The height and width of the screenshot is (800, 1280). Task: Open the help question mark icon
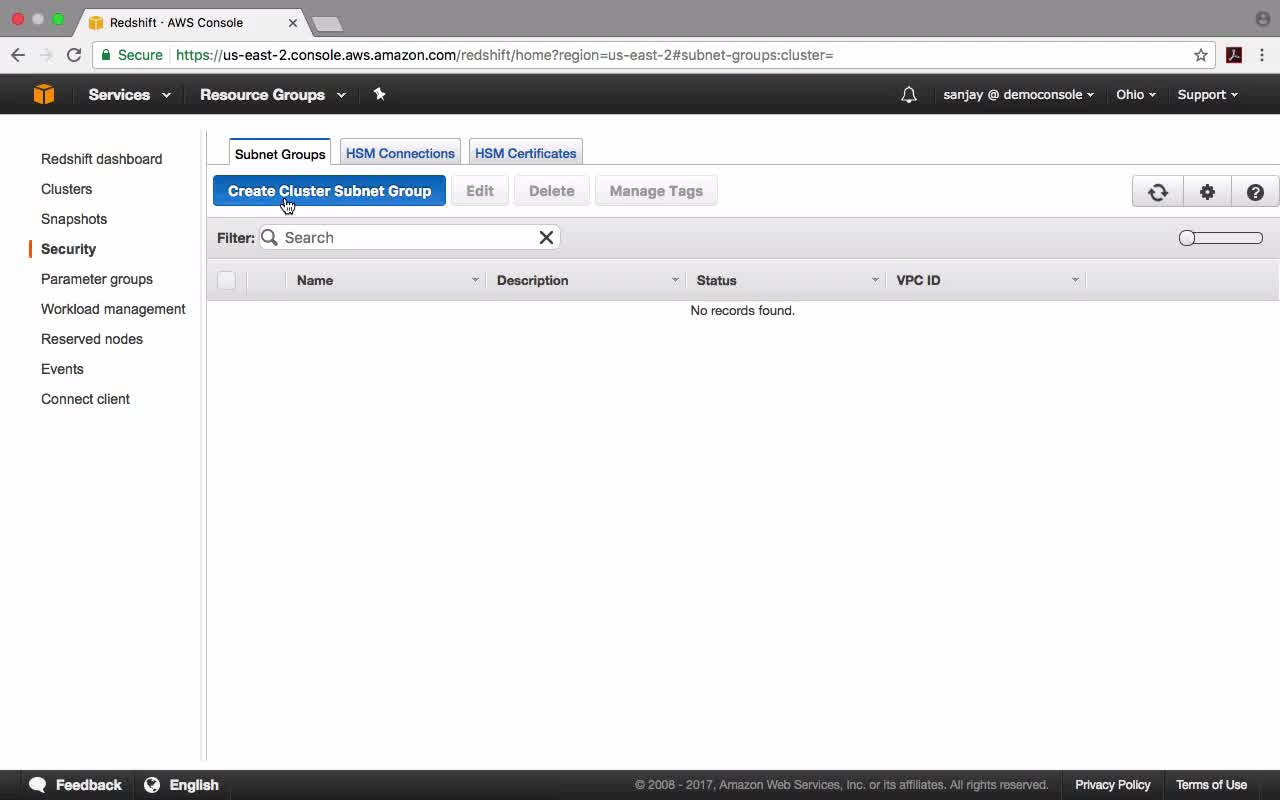[x=1255, y=192]
